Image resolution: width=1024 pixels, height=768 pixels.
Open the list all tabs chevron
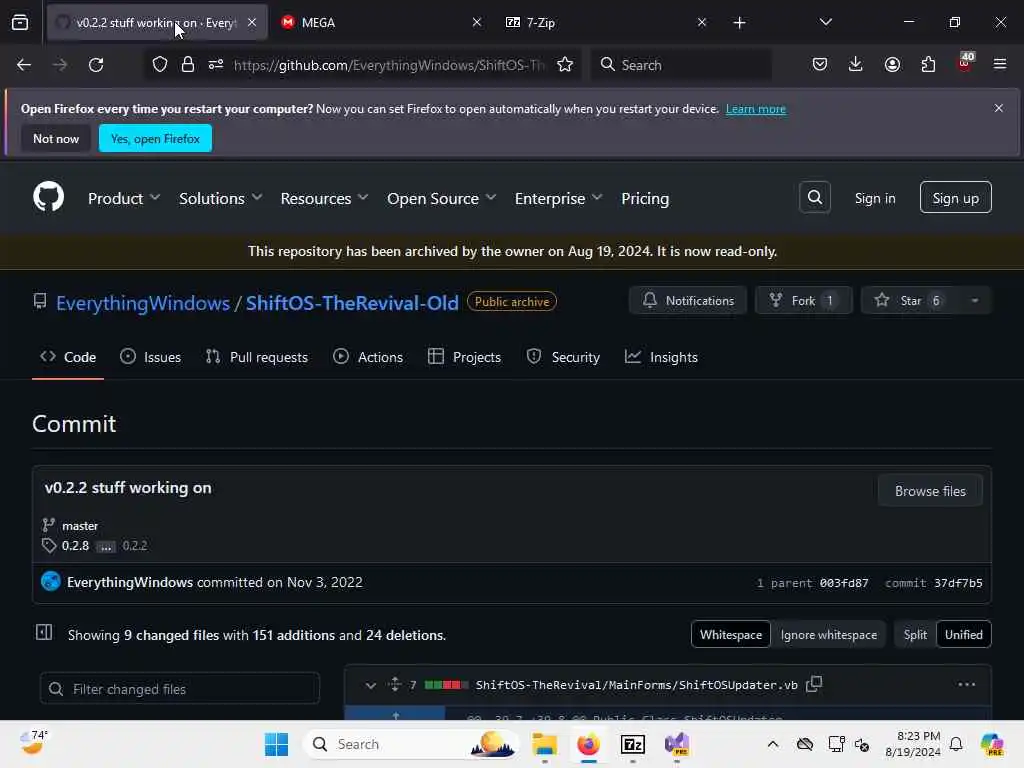[x=825, y=22]
